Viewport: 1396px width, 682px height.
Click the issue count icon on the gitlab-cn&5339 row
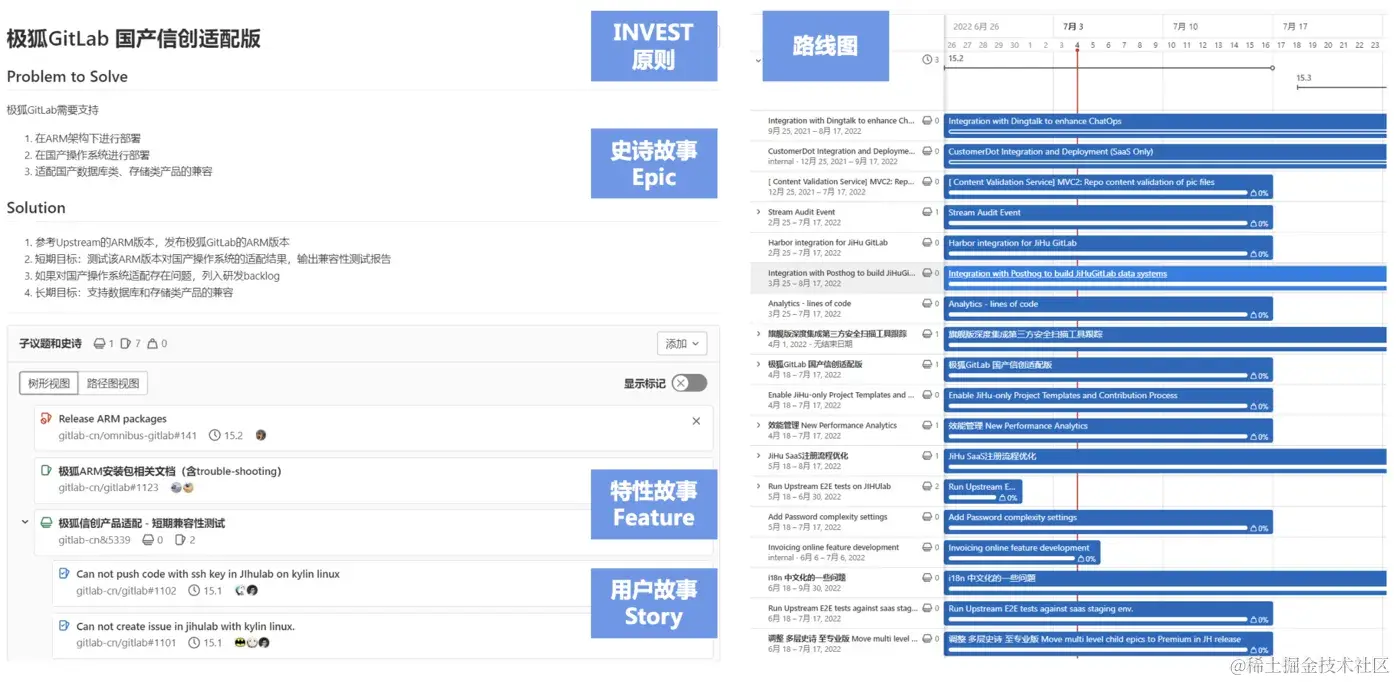(180, 540)
